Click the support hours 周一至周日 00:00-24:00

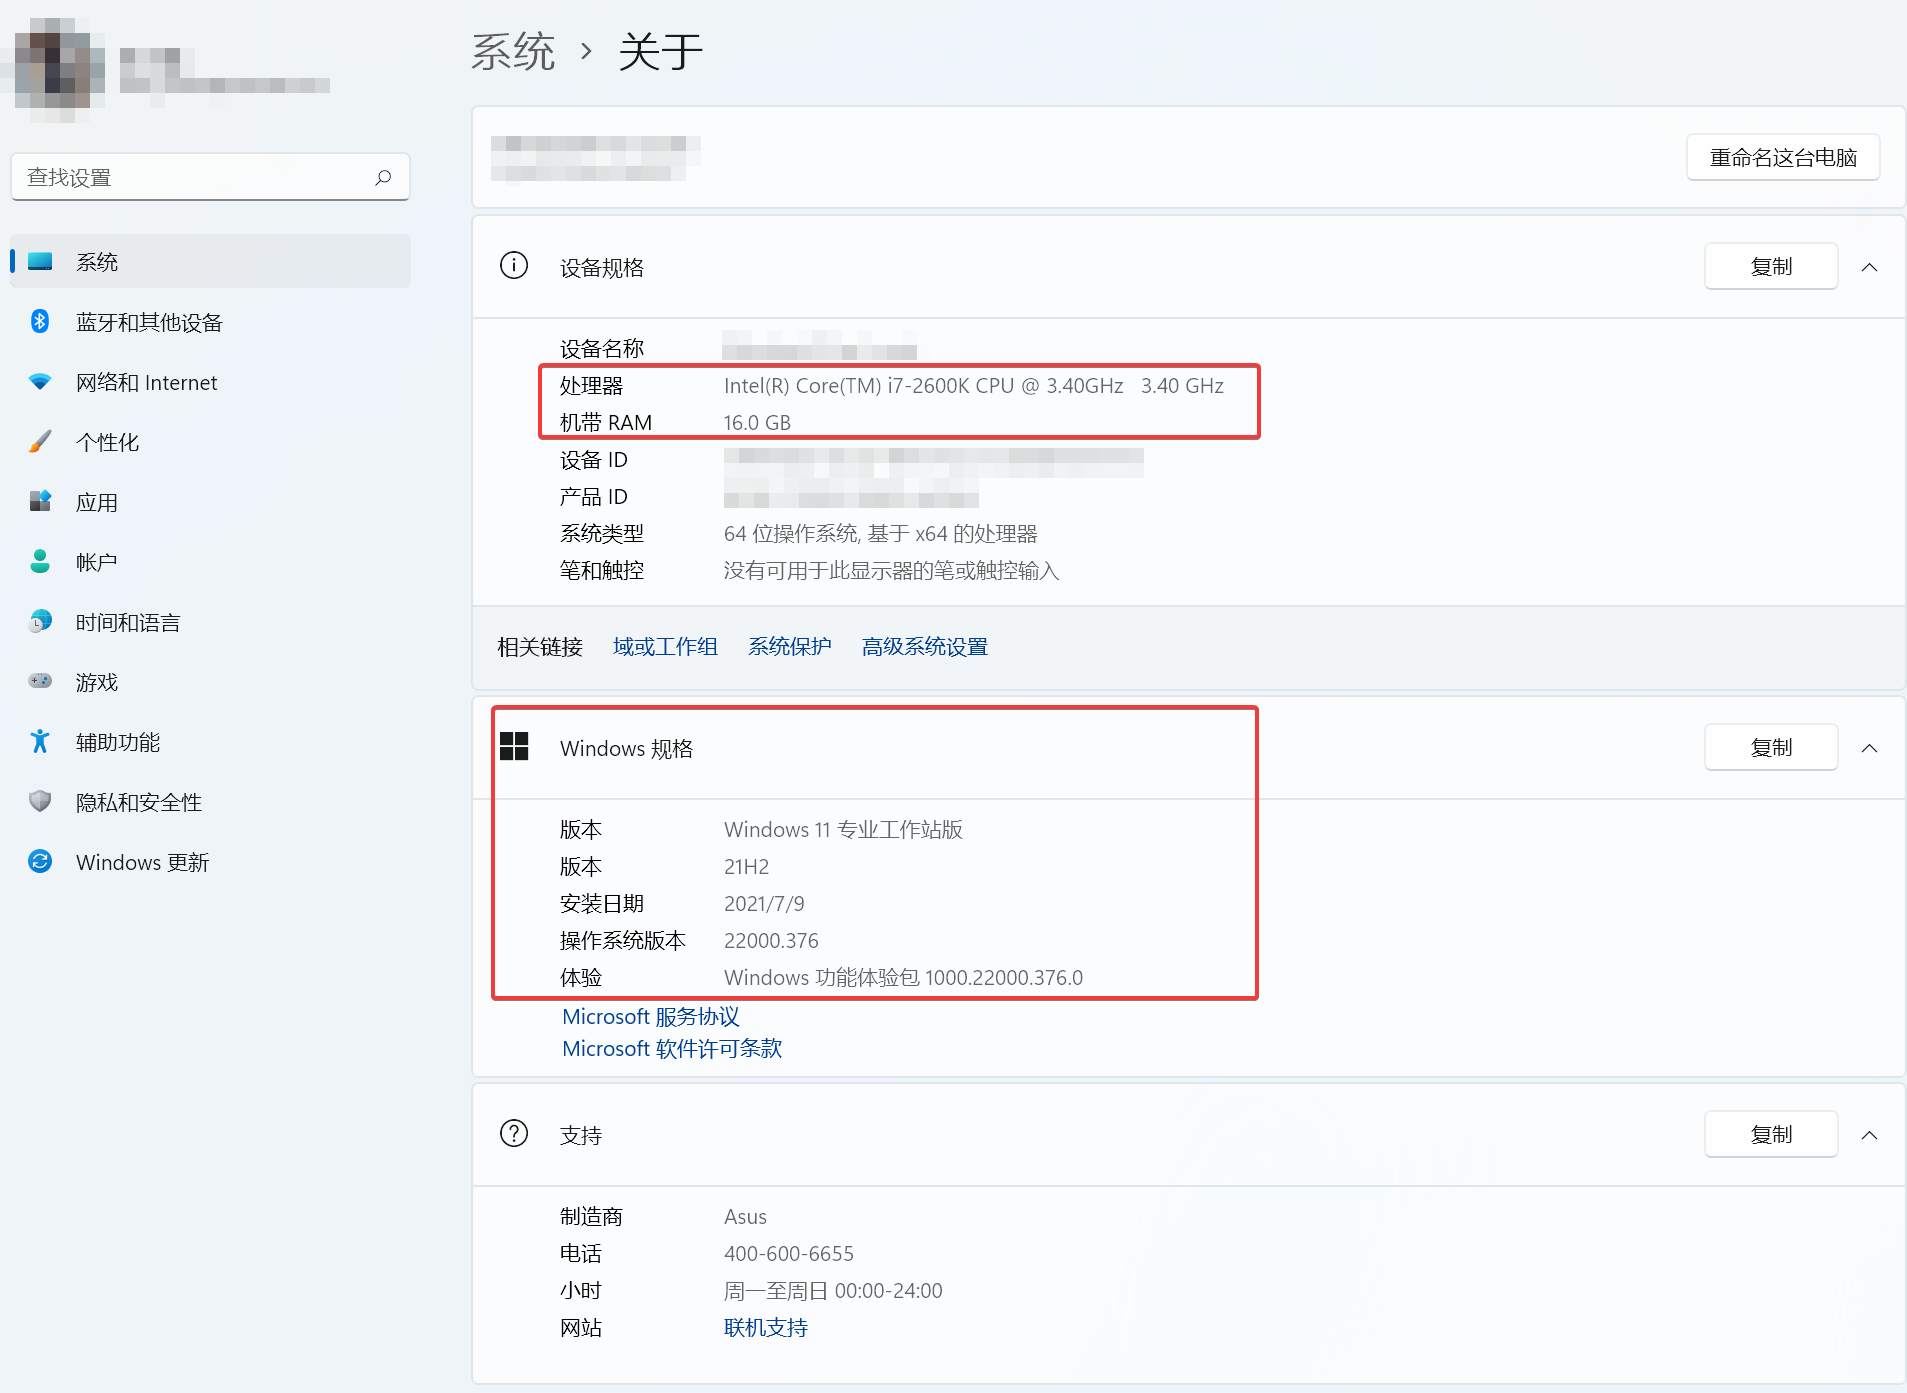[833, 1291]
